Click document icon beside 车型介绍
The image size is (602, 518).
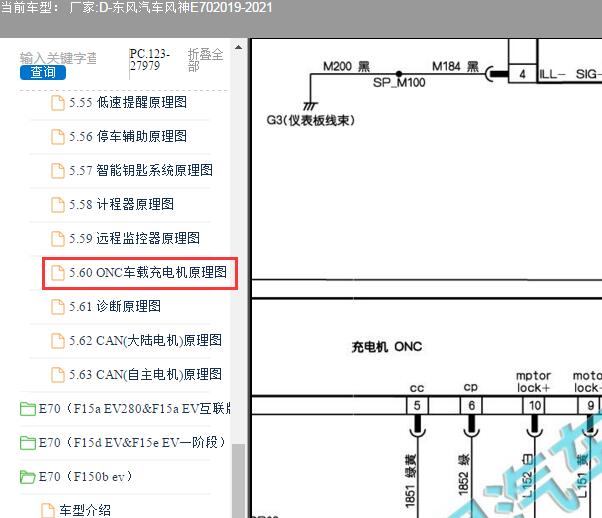click(48, 511)
